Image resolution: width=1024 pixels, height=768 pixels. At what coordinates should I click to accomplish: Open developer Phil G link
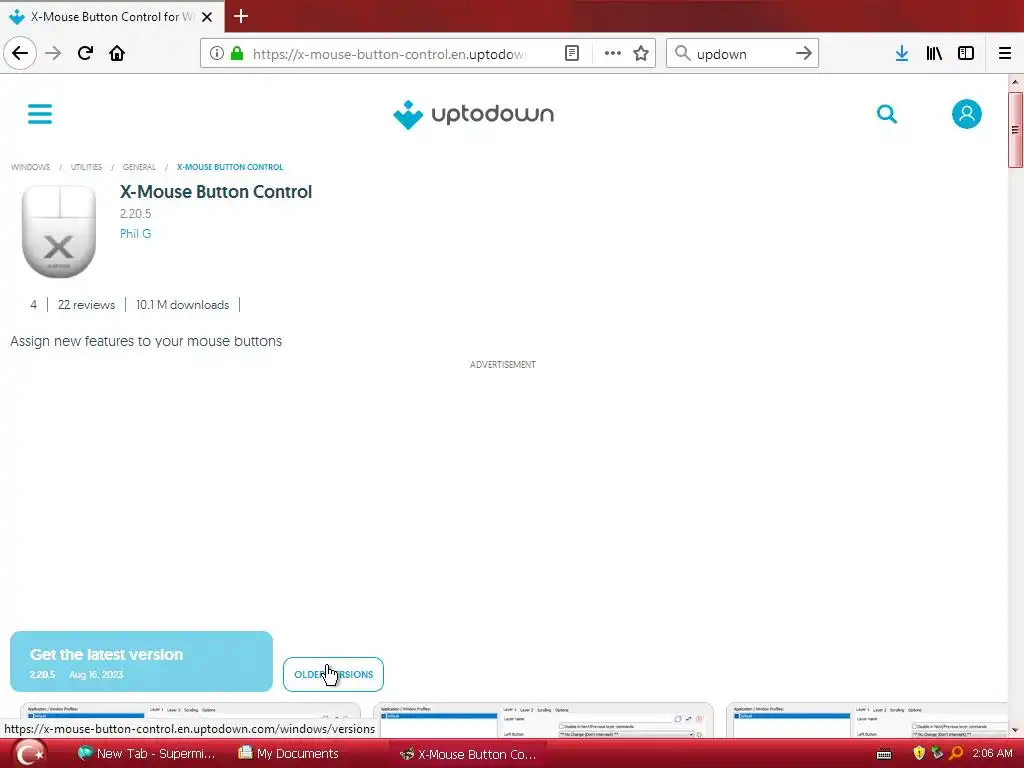click(135, 234)
